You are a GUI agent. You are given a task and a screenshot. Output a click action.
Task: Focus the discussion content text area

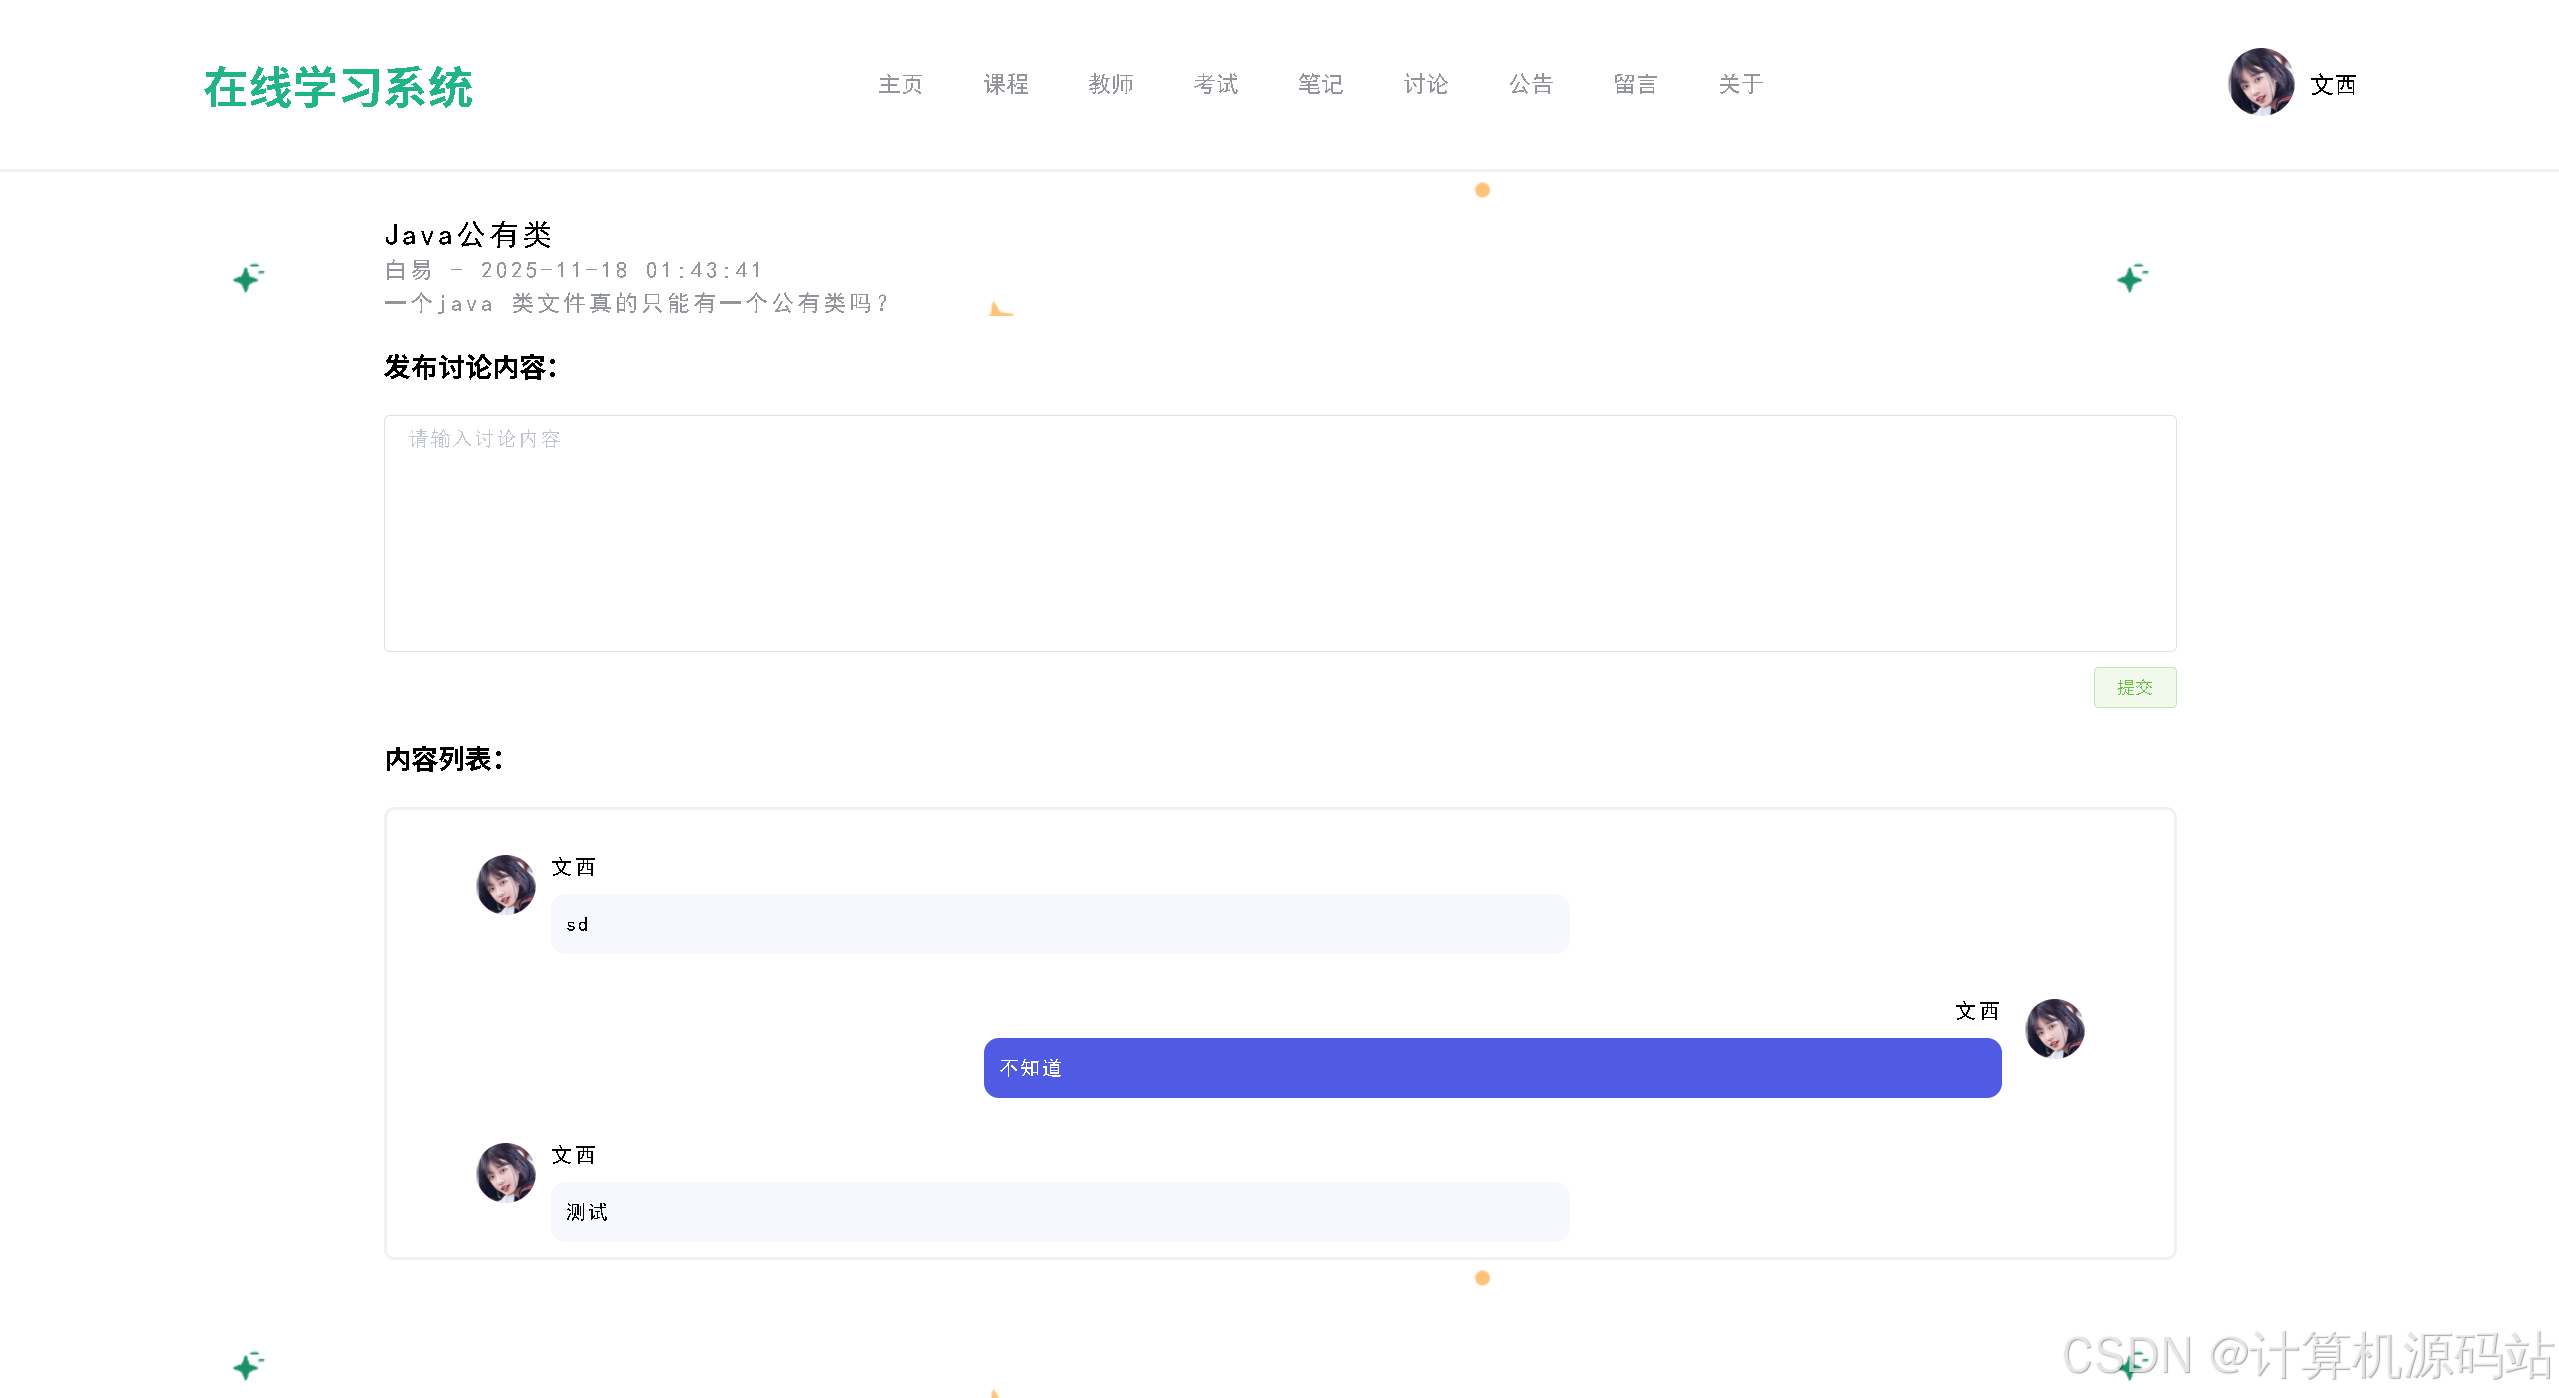click(x=1279, y=533)
